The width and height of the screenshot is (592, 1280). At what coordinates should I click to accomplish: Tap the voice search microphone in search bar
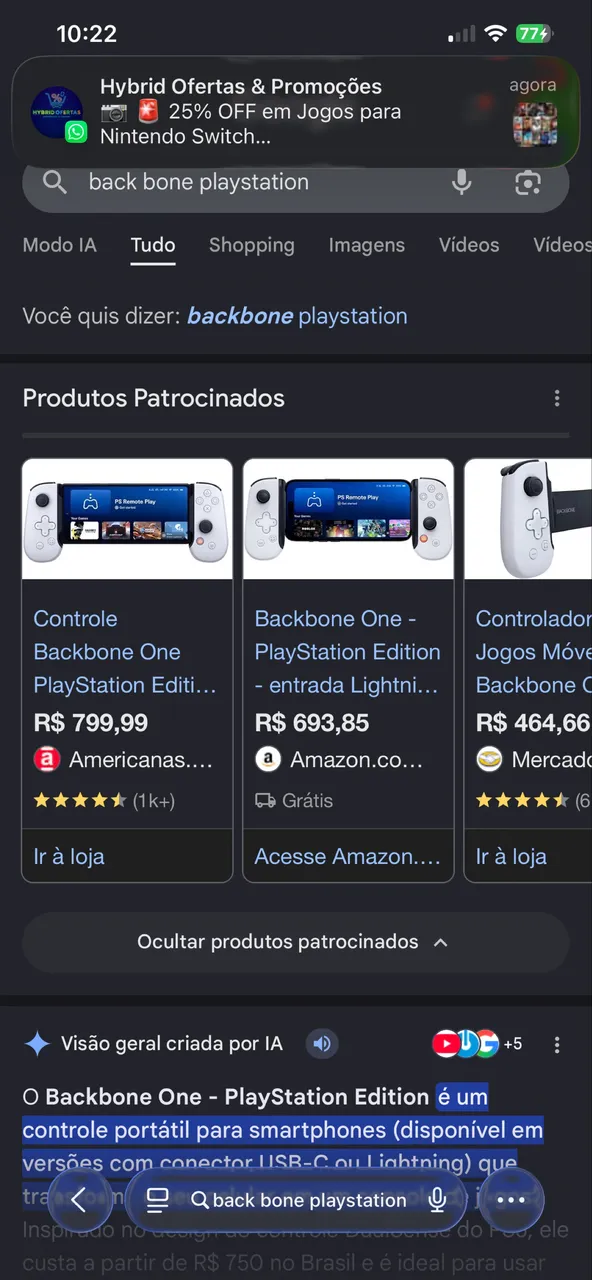tap(461, 182)
